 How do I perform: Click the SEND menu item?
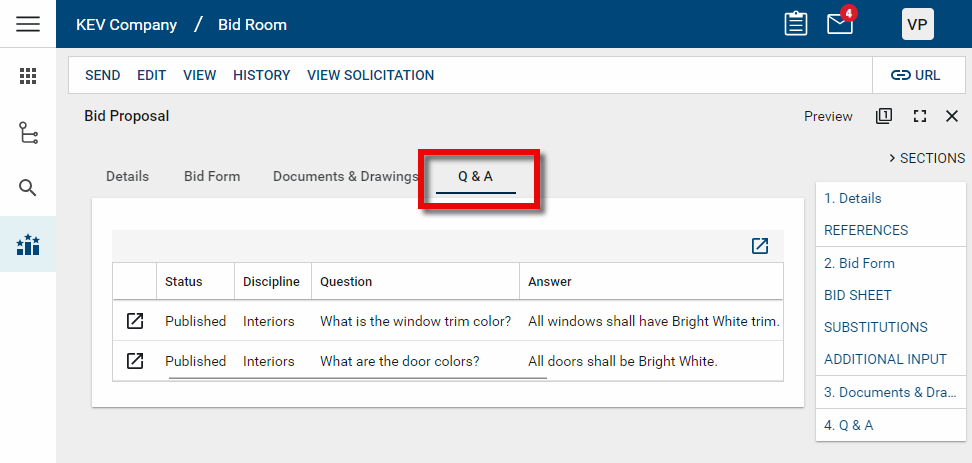point(102,75)
